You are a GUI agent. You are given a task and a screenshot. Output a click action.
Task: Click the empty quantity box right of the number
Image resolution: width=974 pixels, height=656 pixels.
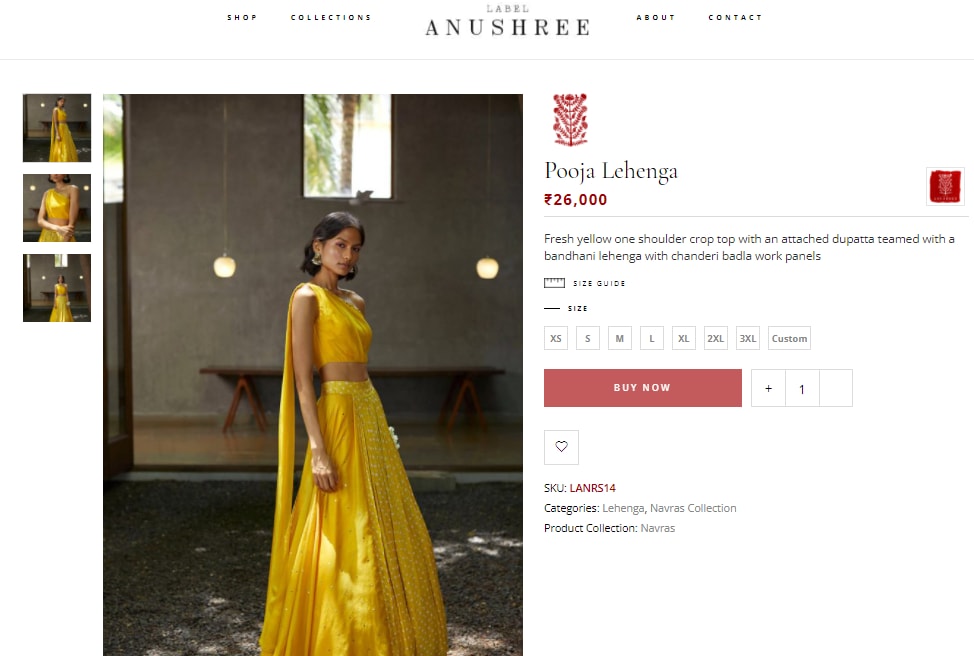click(x=835, y=388)
